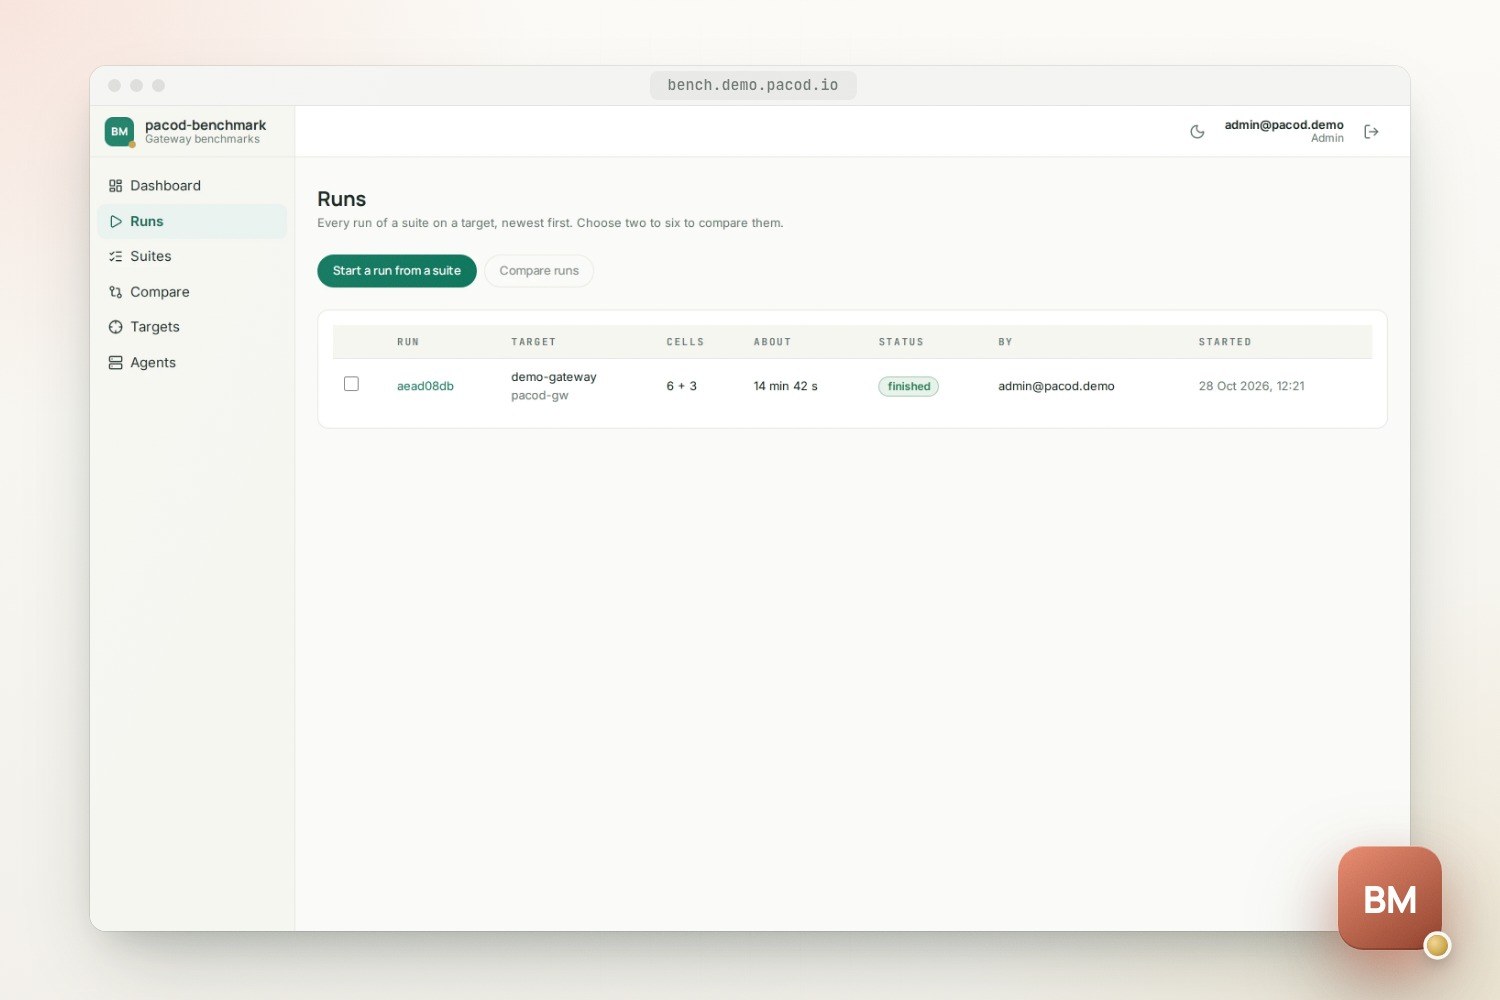Click the Agents server icon in sidebar
1500x1000 pixels.
(x=116, y=363)
